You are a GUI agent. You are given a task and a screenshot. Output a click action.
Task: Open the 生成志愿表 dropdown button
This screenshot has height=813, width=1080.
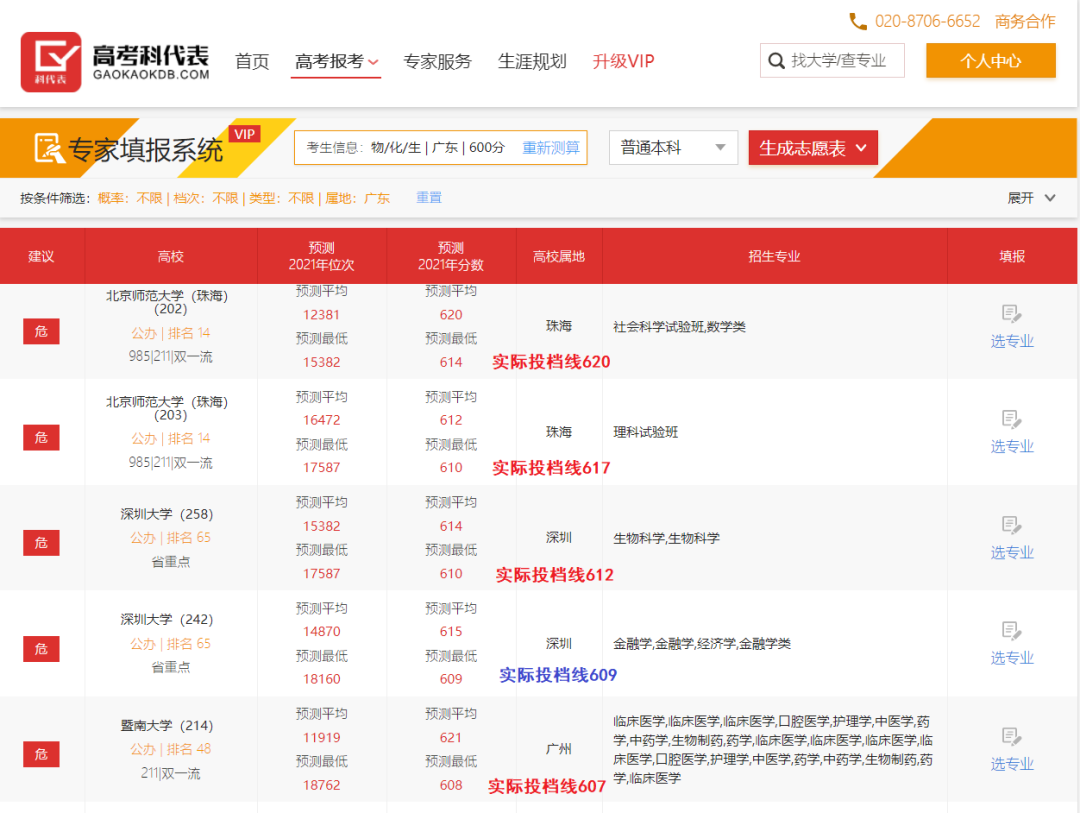coord(813,147)
